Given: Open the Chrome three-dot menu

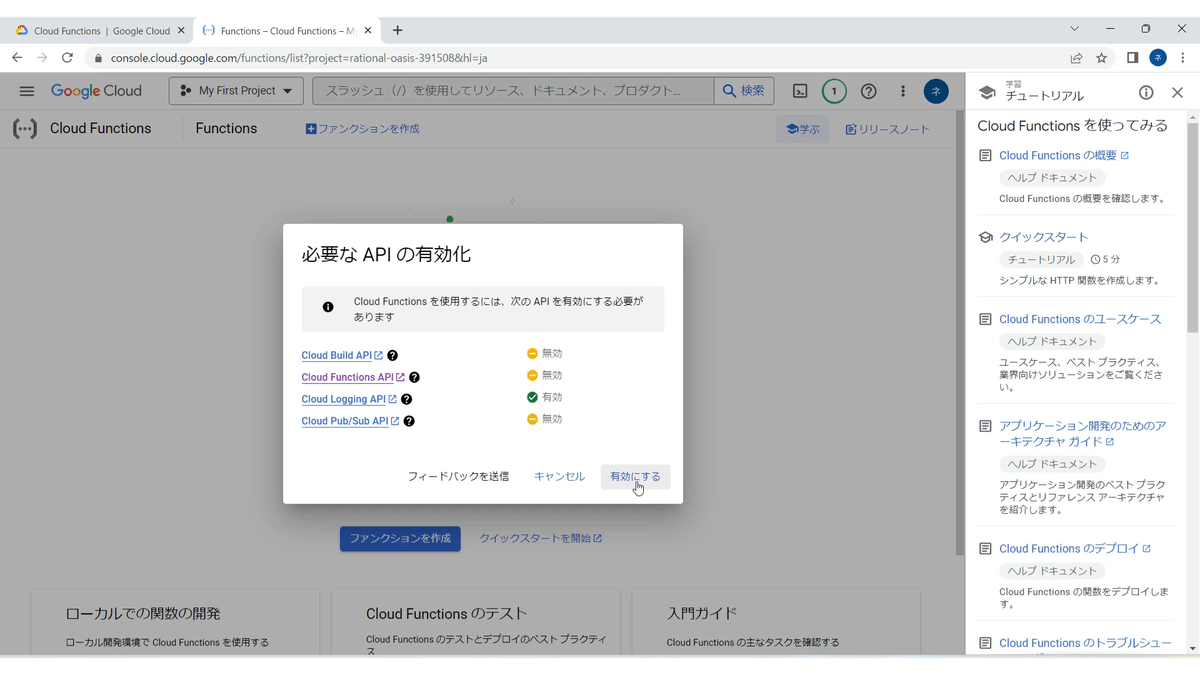Looking at the screenshot, I should [1183, 58].
